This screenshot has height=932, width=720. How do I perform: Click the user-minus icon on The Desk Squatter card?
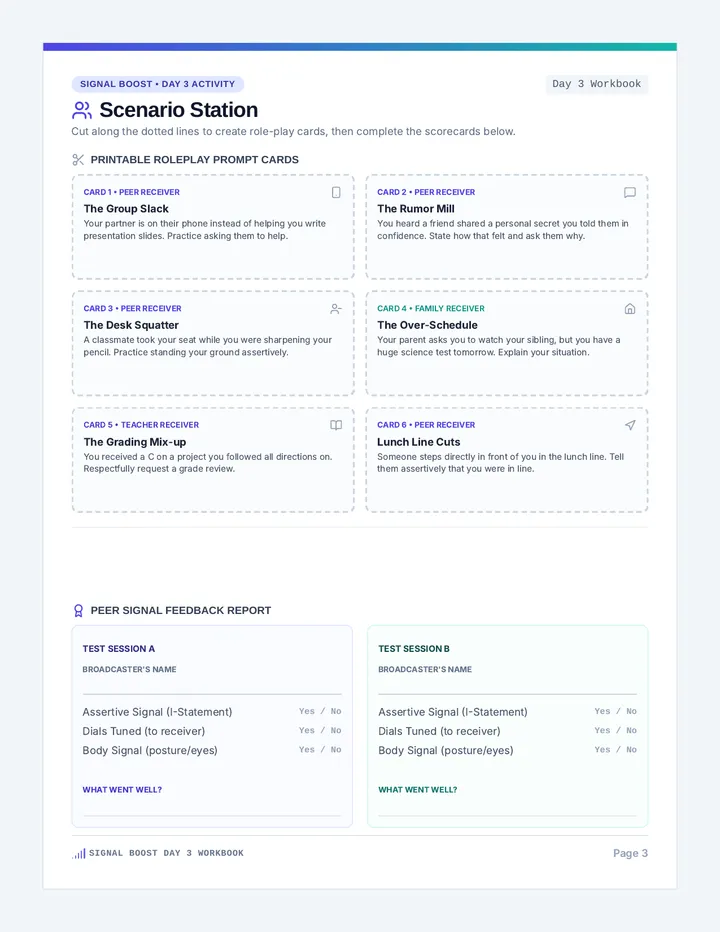[336, 309]
